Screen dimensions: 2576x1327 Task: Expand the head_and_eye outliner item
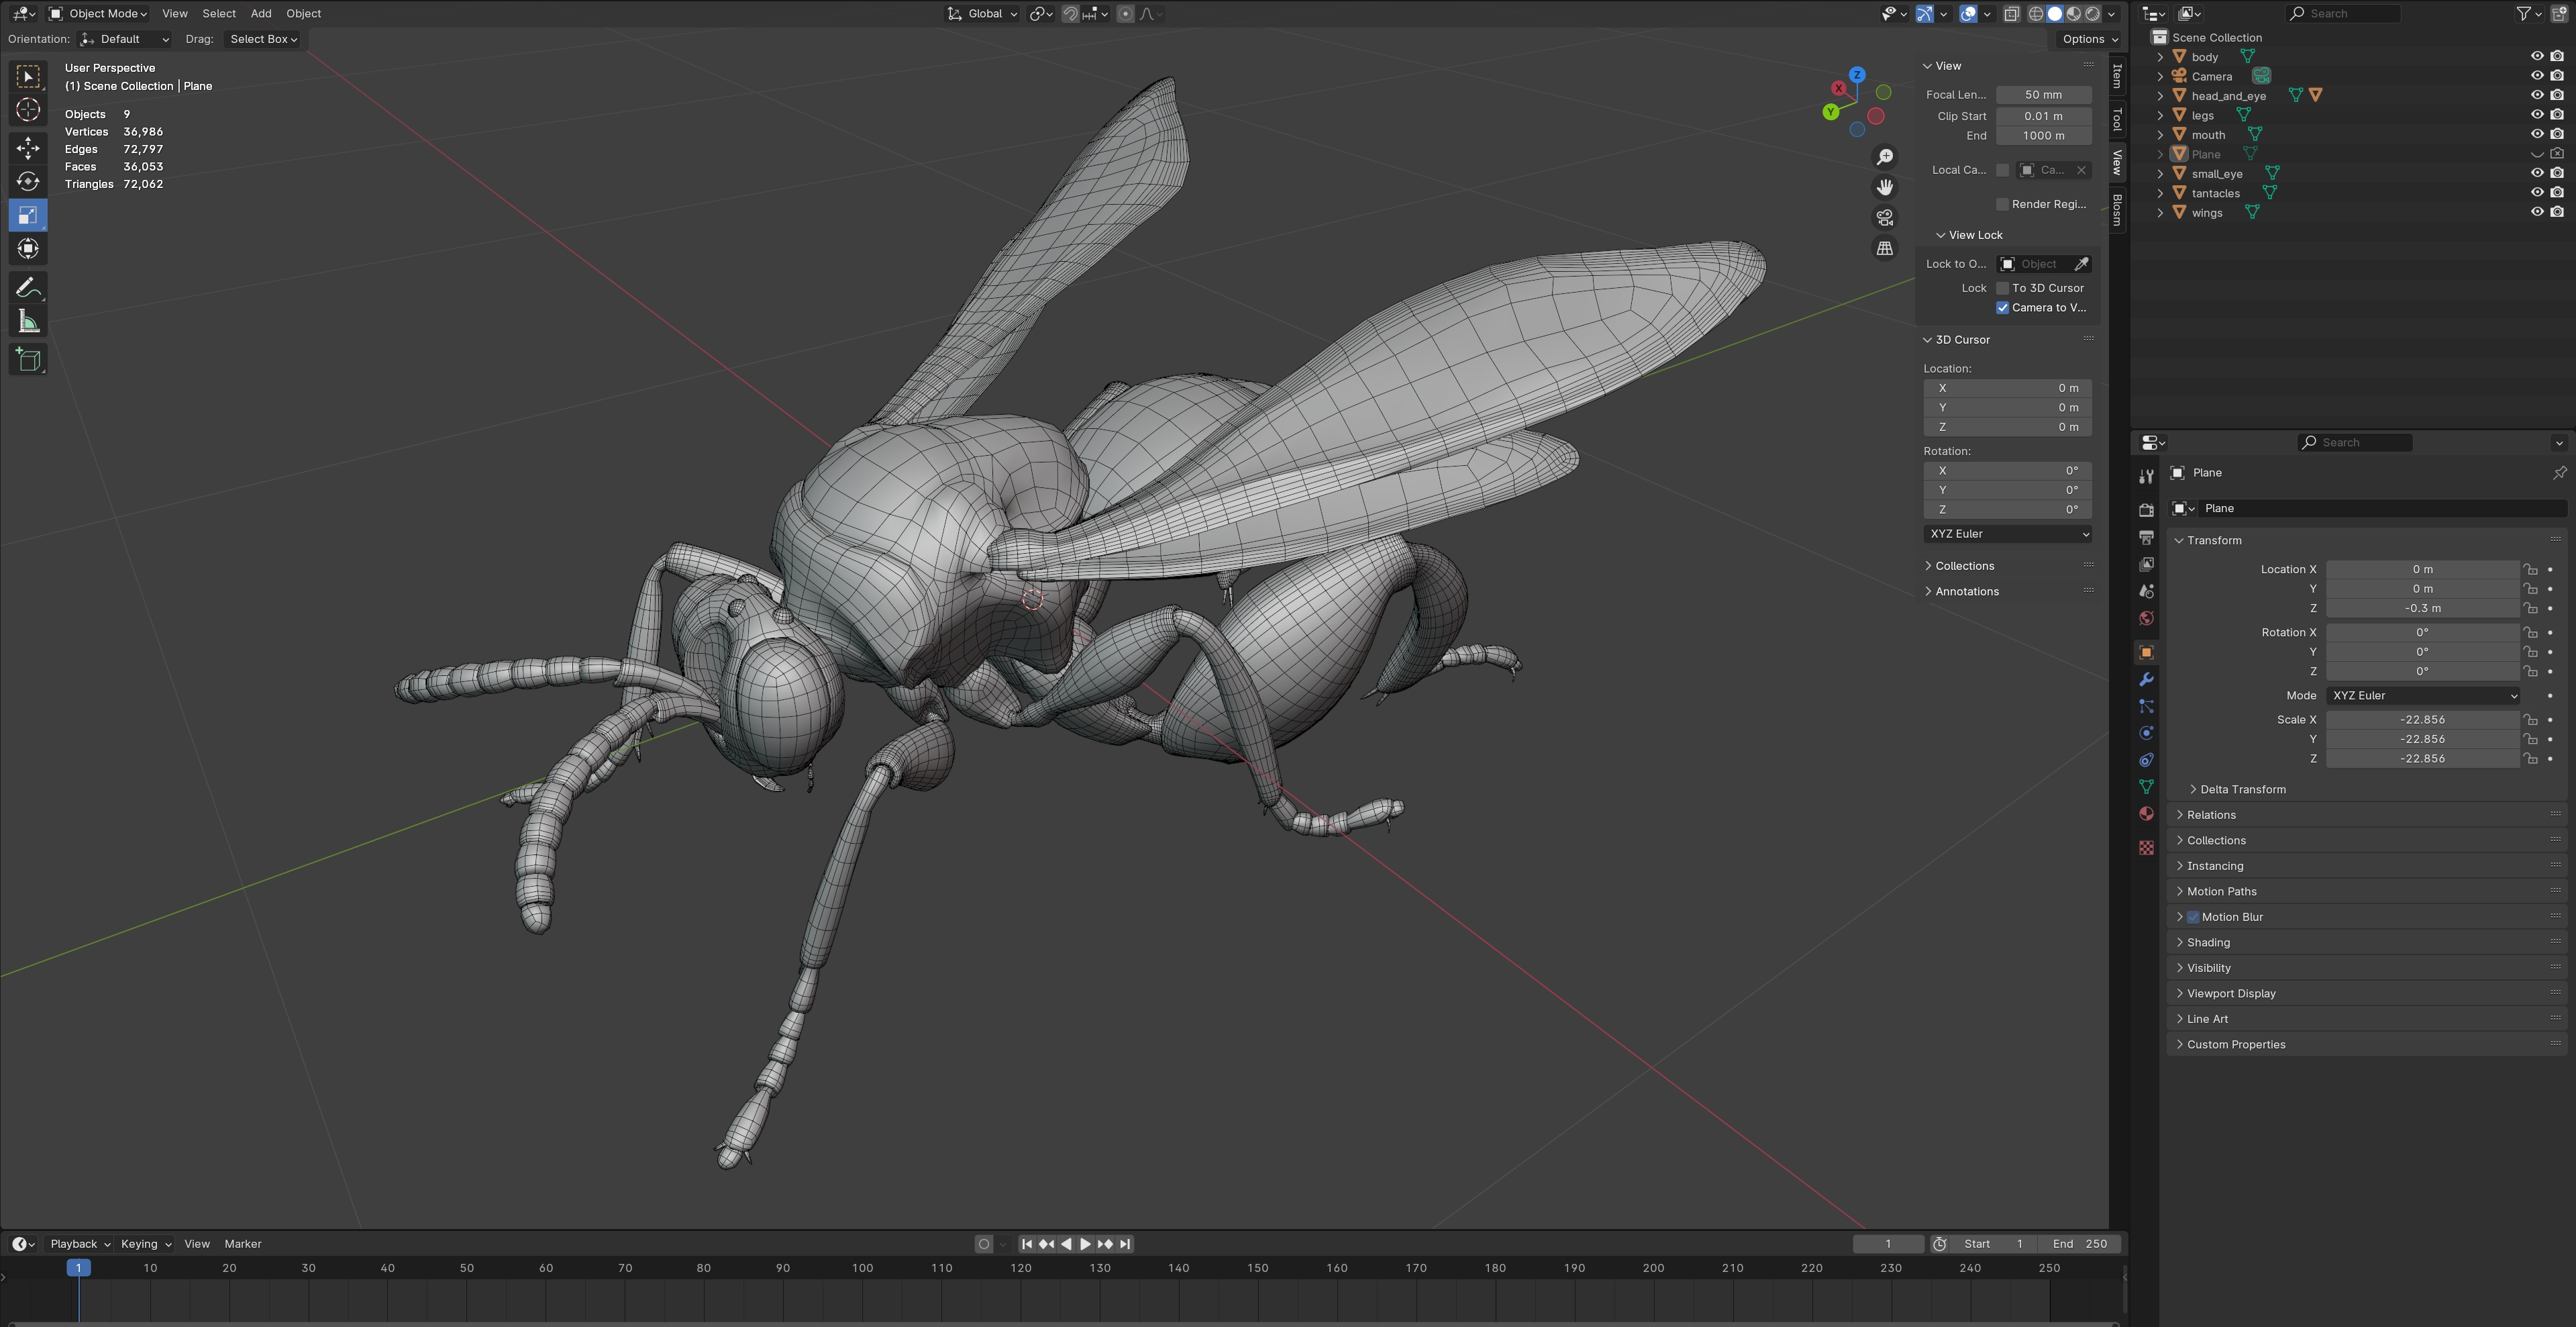click(2160, 96)
